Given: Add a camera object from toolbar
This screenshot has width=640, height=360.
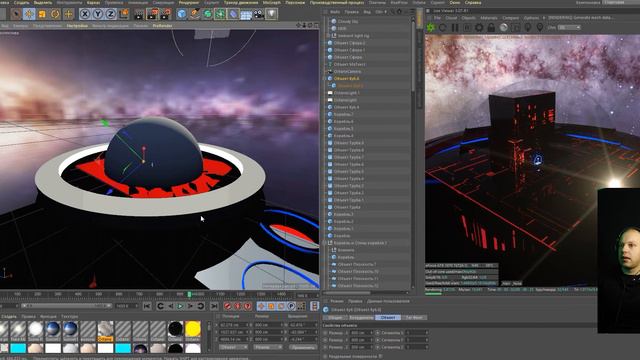Looking at the screenshot, I should click(x=259, y=14).
